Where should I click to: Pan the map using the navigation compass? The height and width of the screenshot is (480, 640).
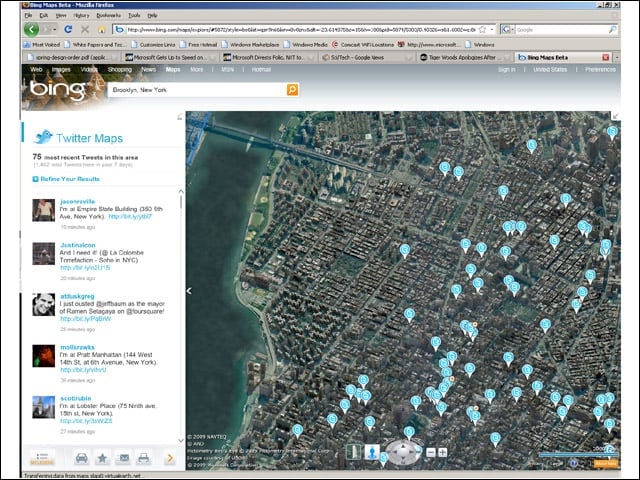403,452
